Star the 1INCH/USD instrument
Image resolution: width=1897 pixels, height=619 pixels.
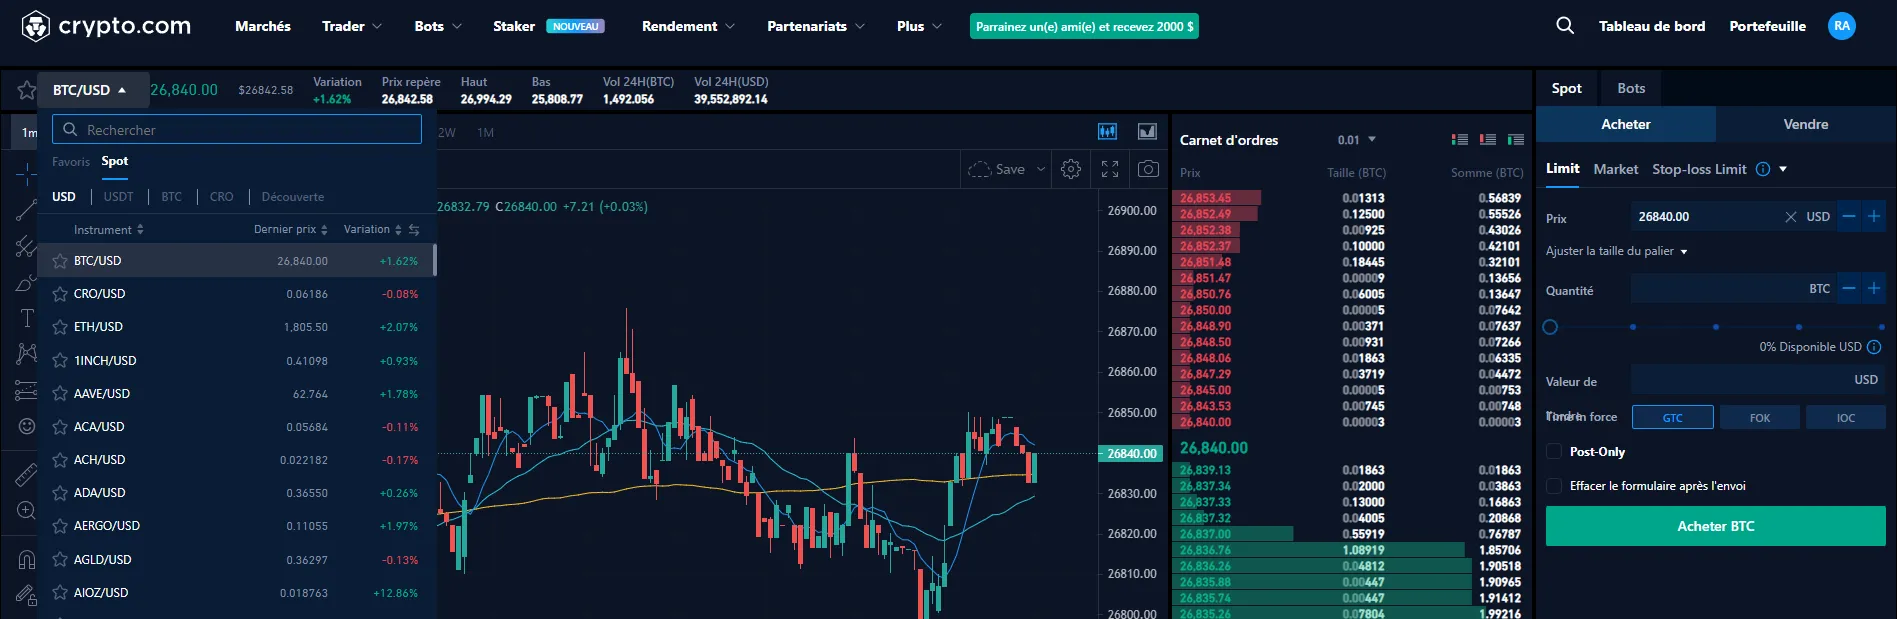pos(60,361)
